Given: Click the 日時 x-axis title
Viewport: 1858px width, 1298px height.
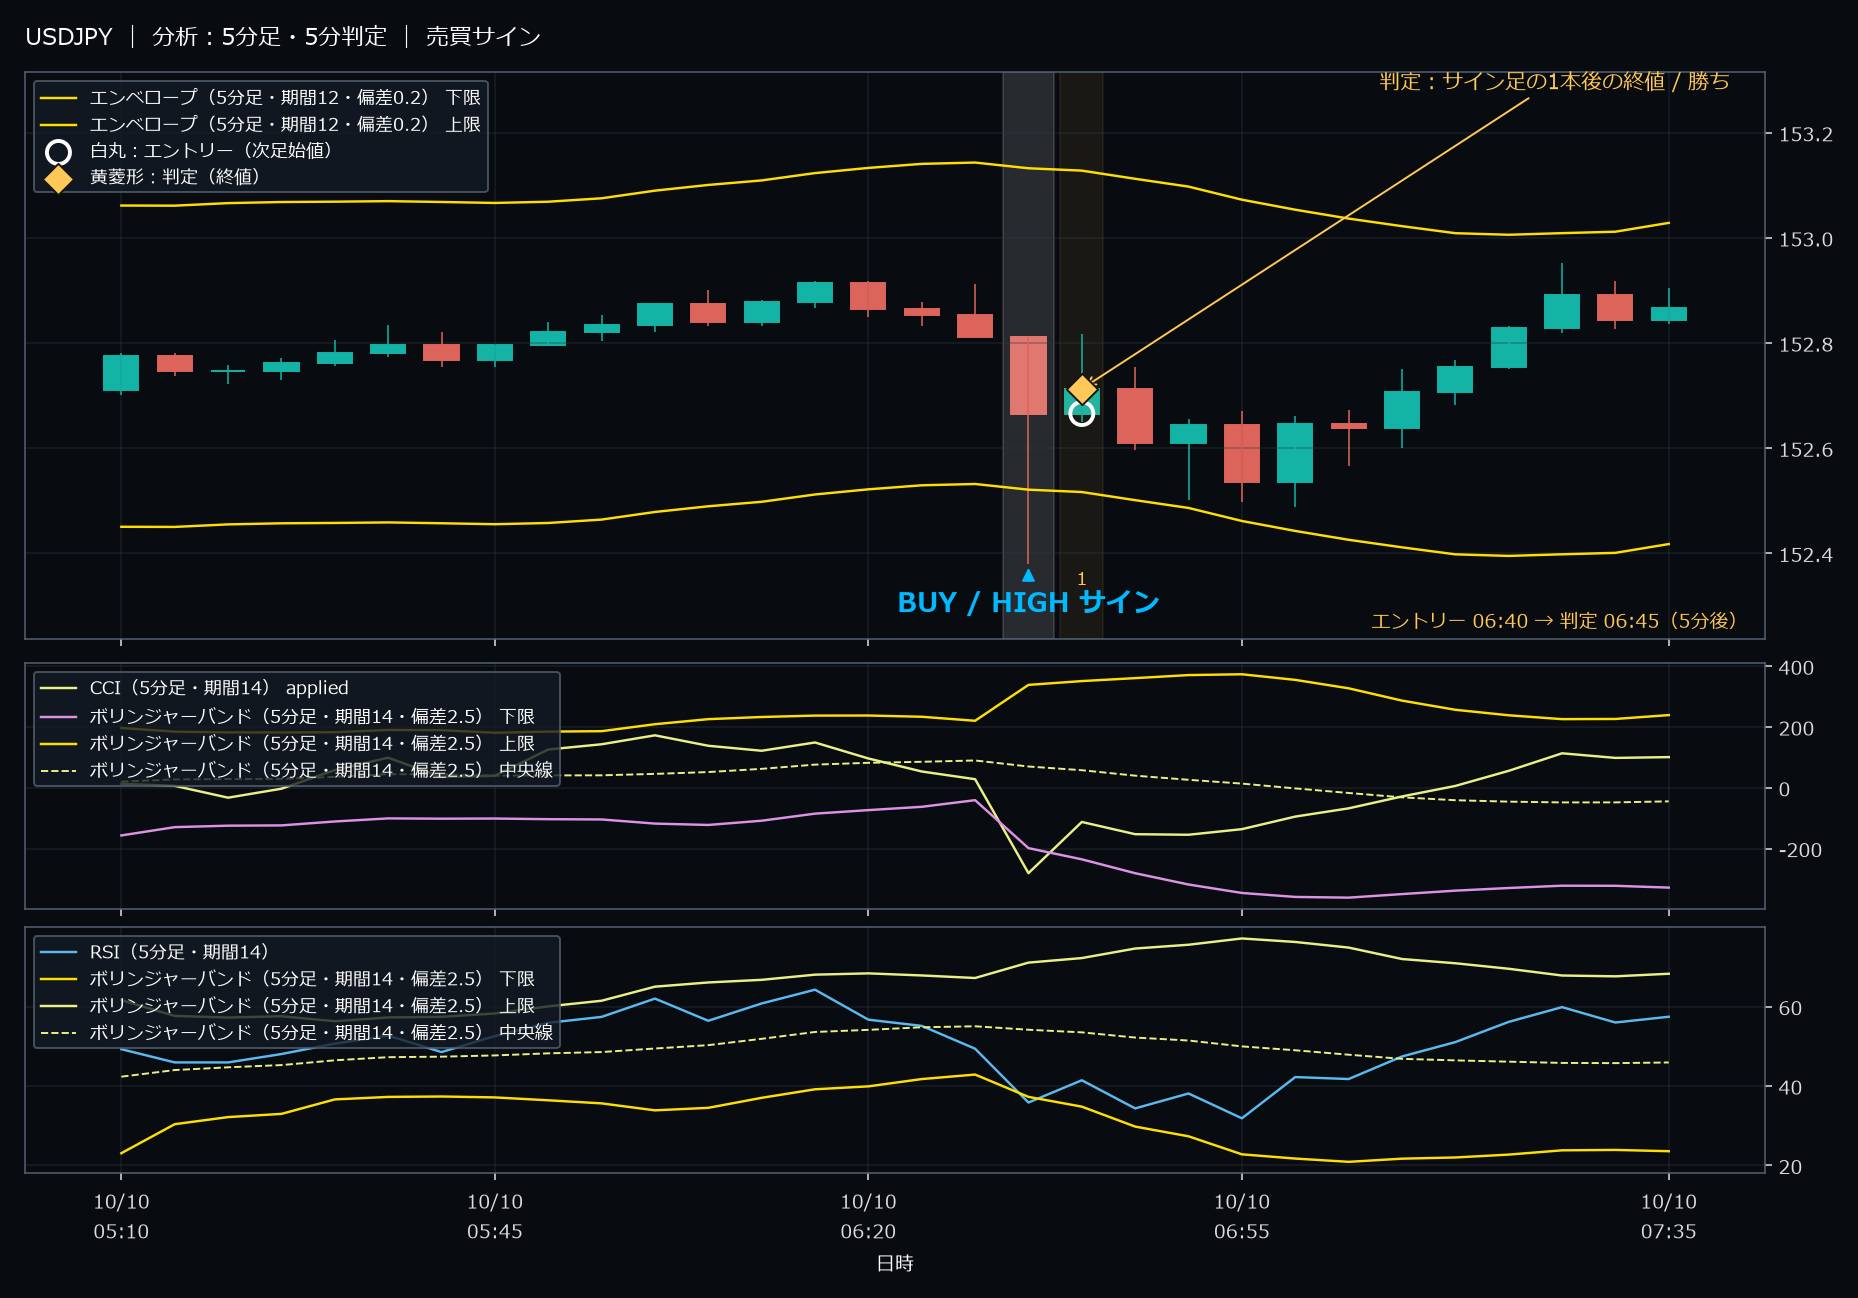Looking at the screenshot, I should click(x=895, y=1263).
